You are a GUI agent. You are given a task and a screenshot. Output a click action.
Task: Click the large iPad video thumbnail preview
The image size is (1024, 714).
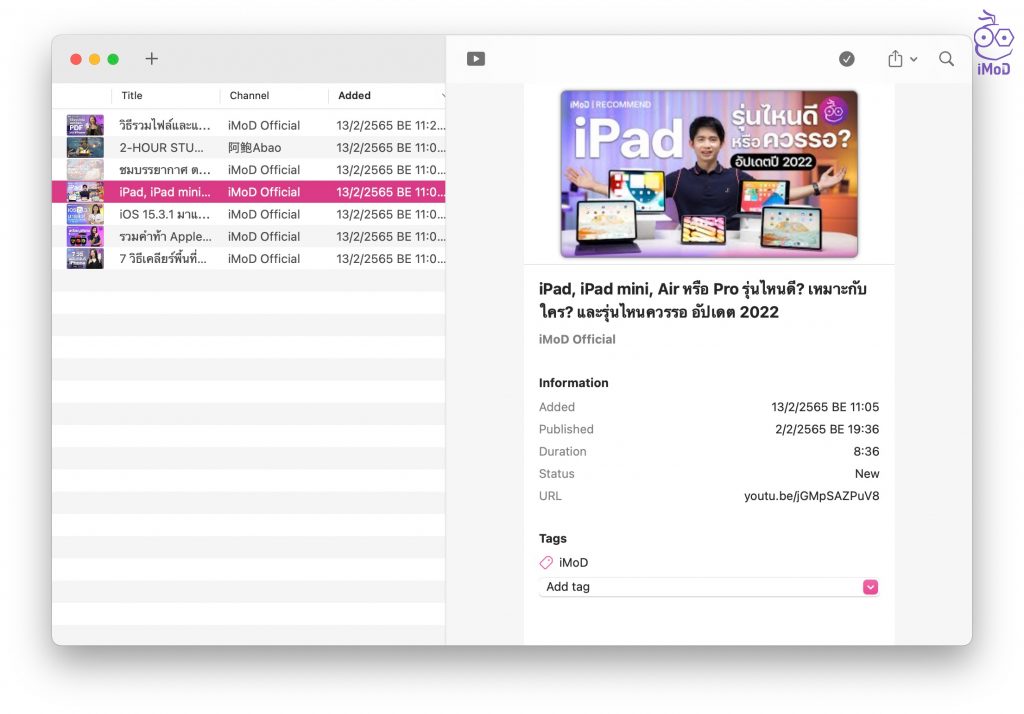tap(709, 174)
